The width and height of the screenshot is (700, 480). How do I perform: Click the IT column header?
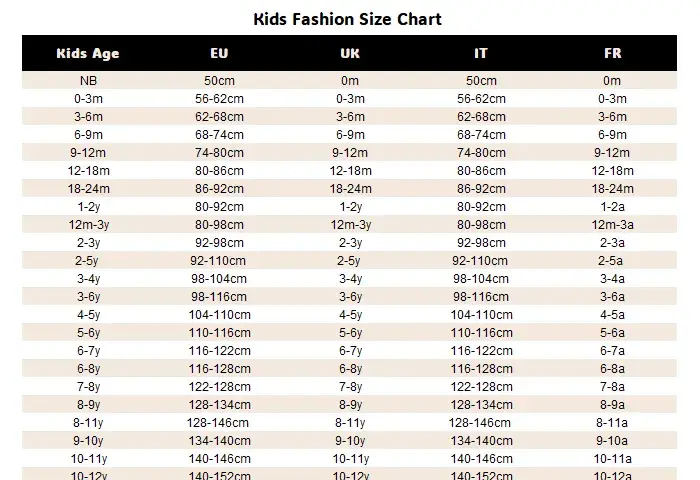tap(481, 53)
